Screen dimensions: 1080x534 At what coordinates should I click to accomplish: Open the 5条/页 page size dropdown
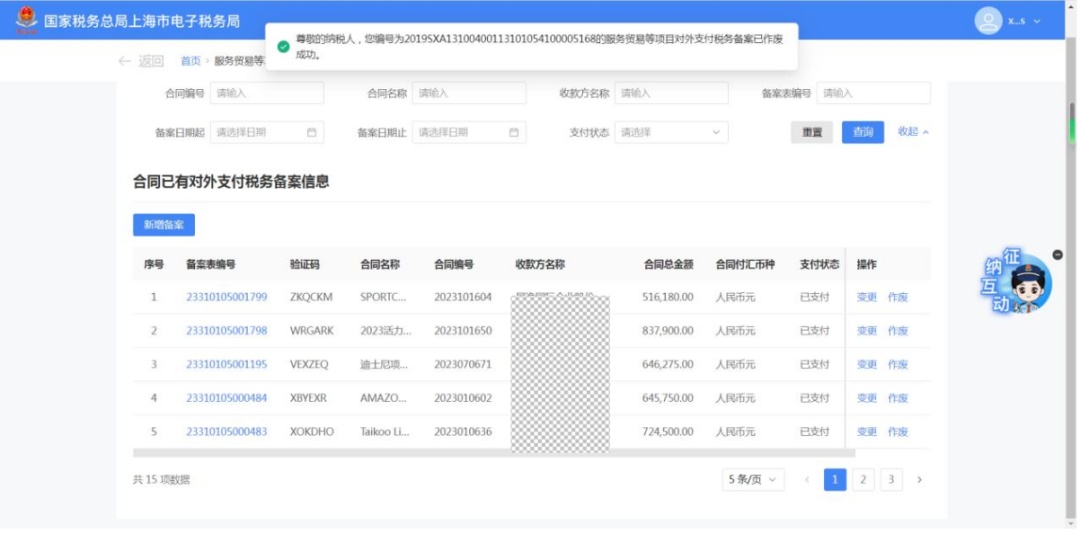click(x=753, y=480)
